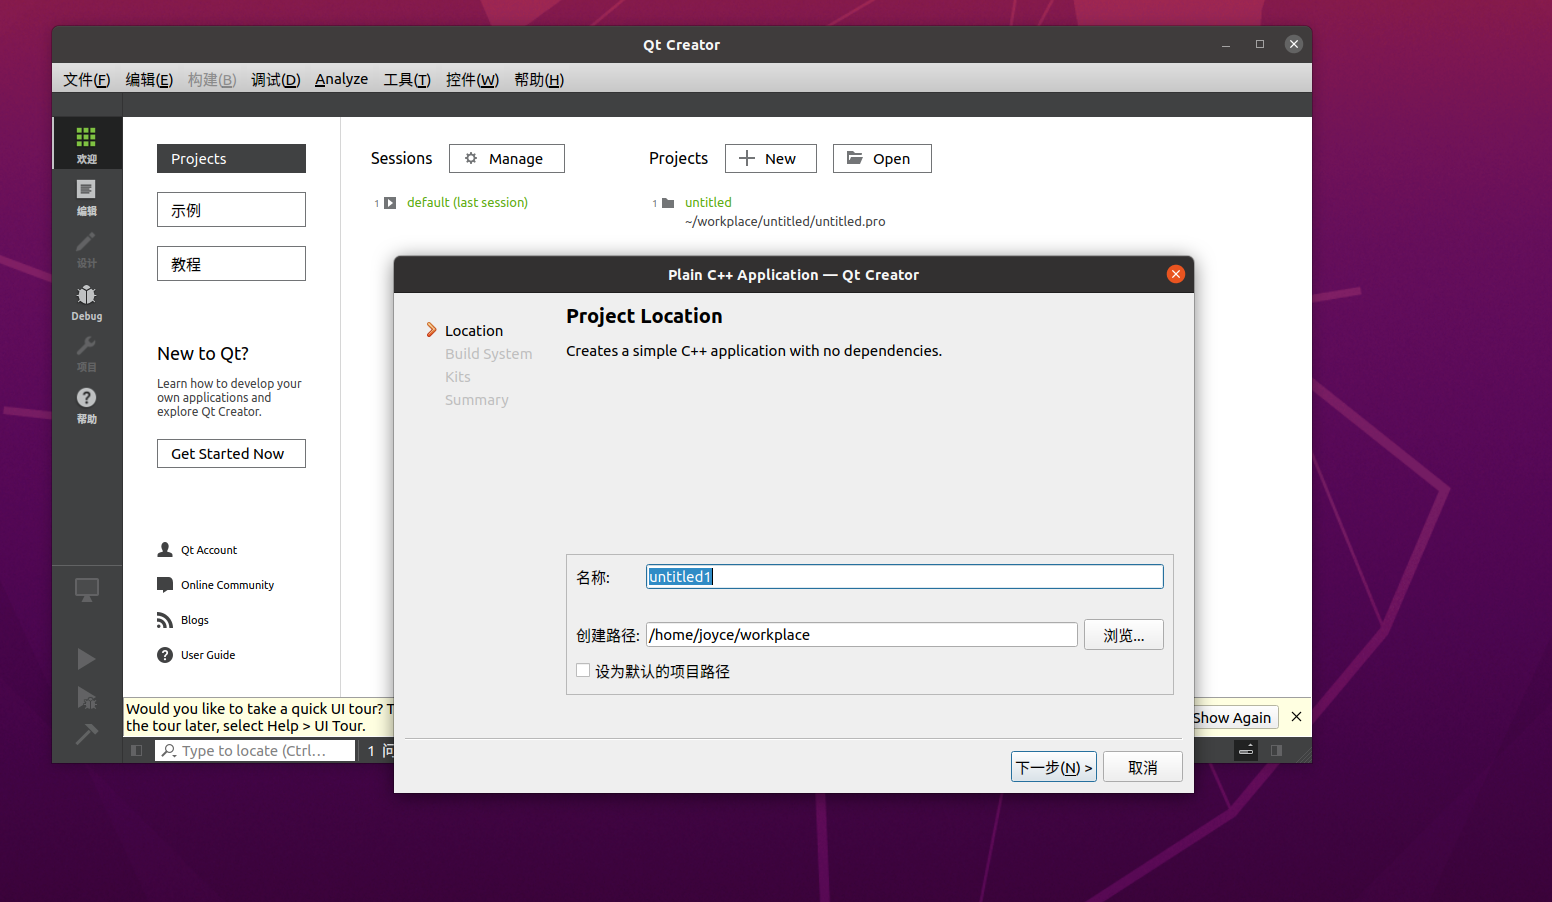
Task: Open the untitled recent project link
Action: coord(708,202)
